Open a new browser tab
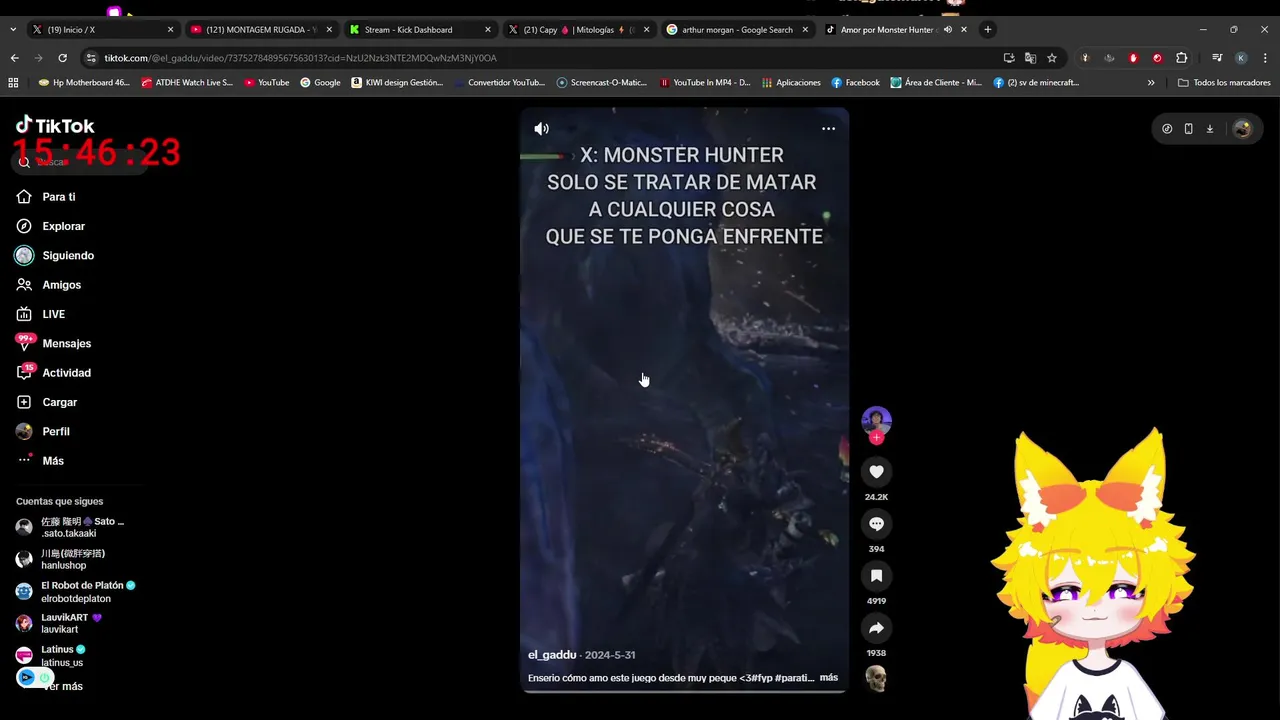The width and height of the screenshot is (1280, 720). 988,30
